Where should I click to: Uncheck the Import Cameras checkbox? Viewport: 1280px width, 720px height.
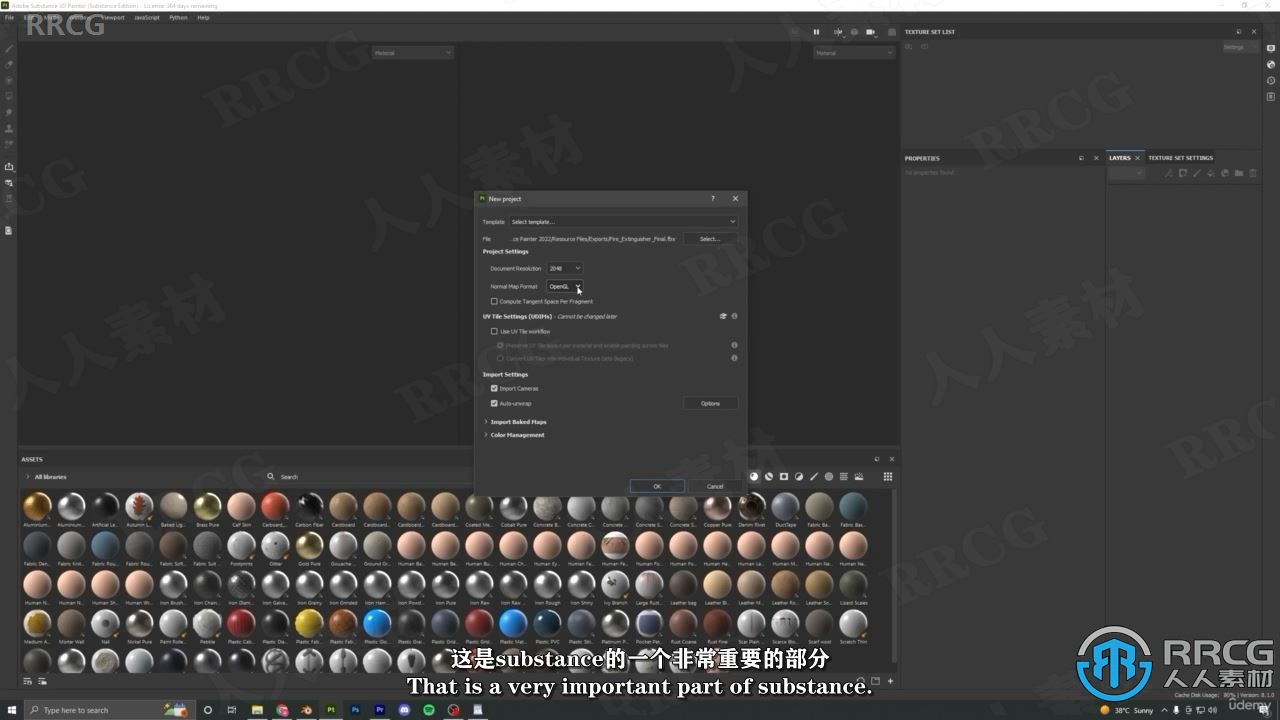tap(494, 388)
